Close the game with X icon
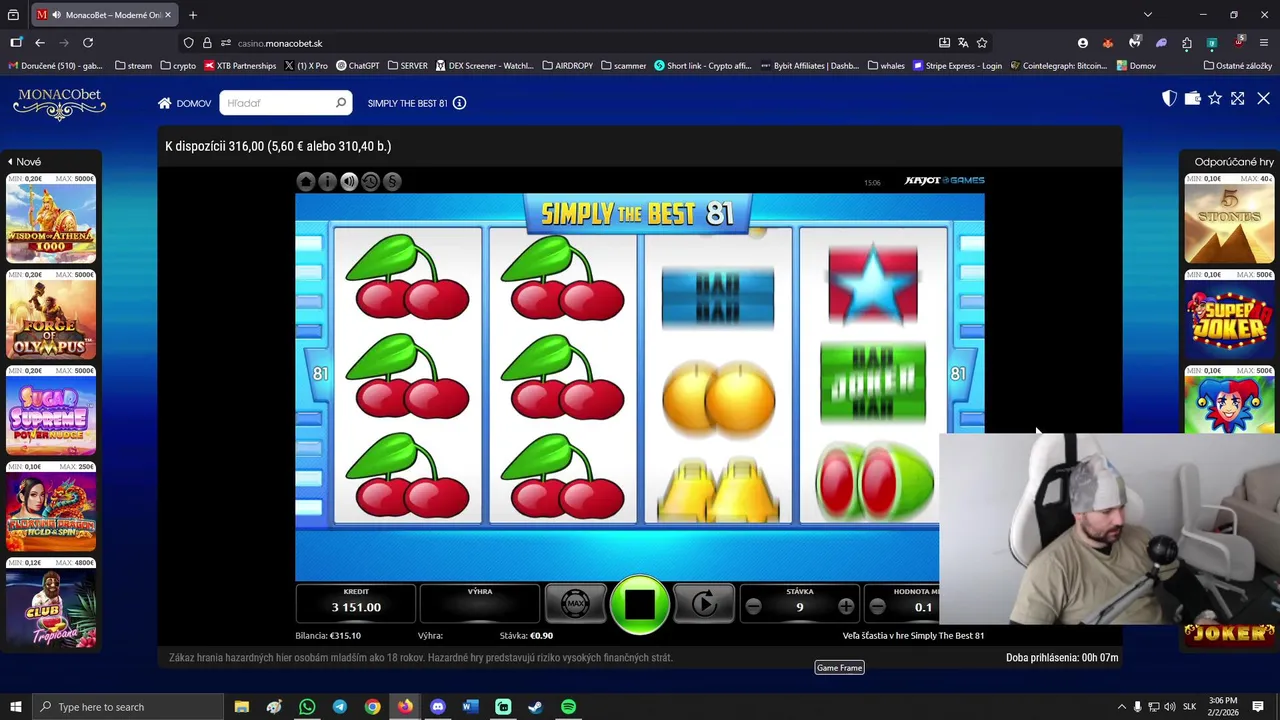Image resolution: width=1280 pixels, height=720 pixels. pos(1263,98)
